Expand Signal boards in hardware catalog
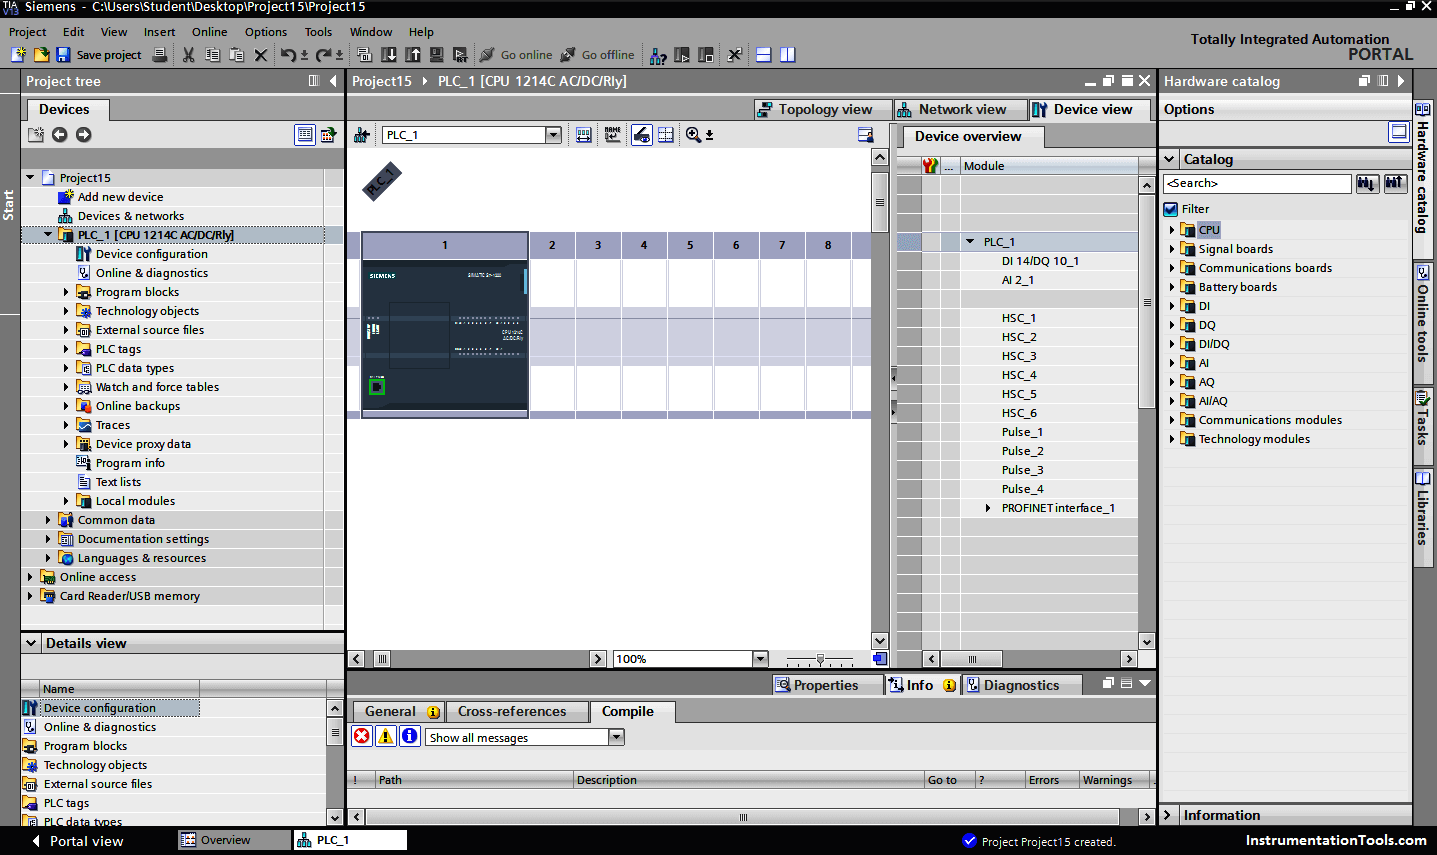This screenshot has width=1437, height=855. (1172, 249)
